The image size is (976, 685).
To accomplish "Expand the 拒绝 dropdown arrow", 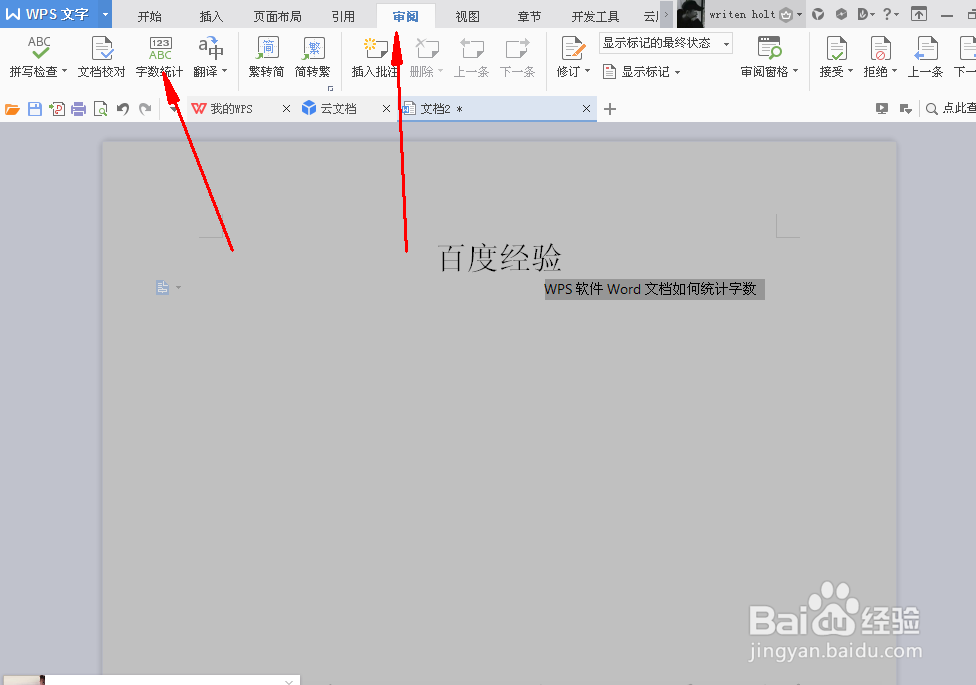I will point(894,71).
